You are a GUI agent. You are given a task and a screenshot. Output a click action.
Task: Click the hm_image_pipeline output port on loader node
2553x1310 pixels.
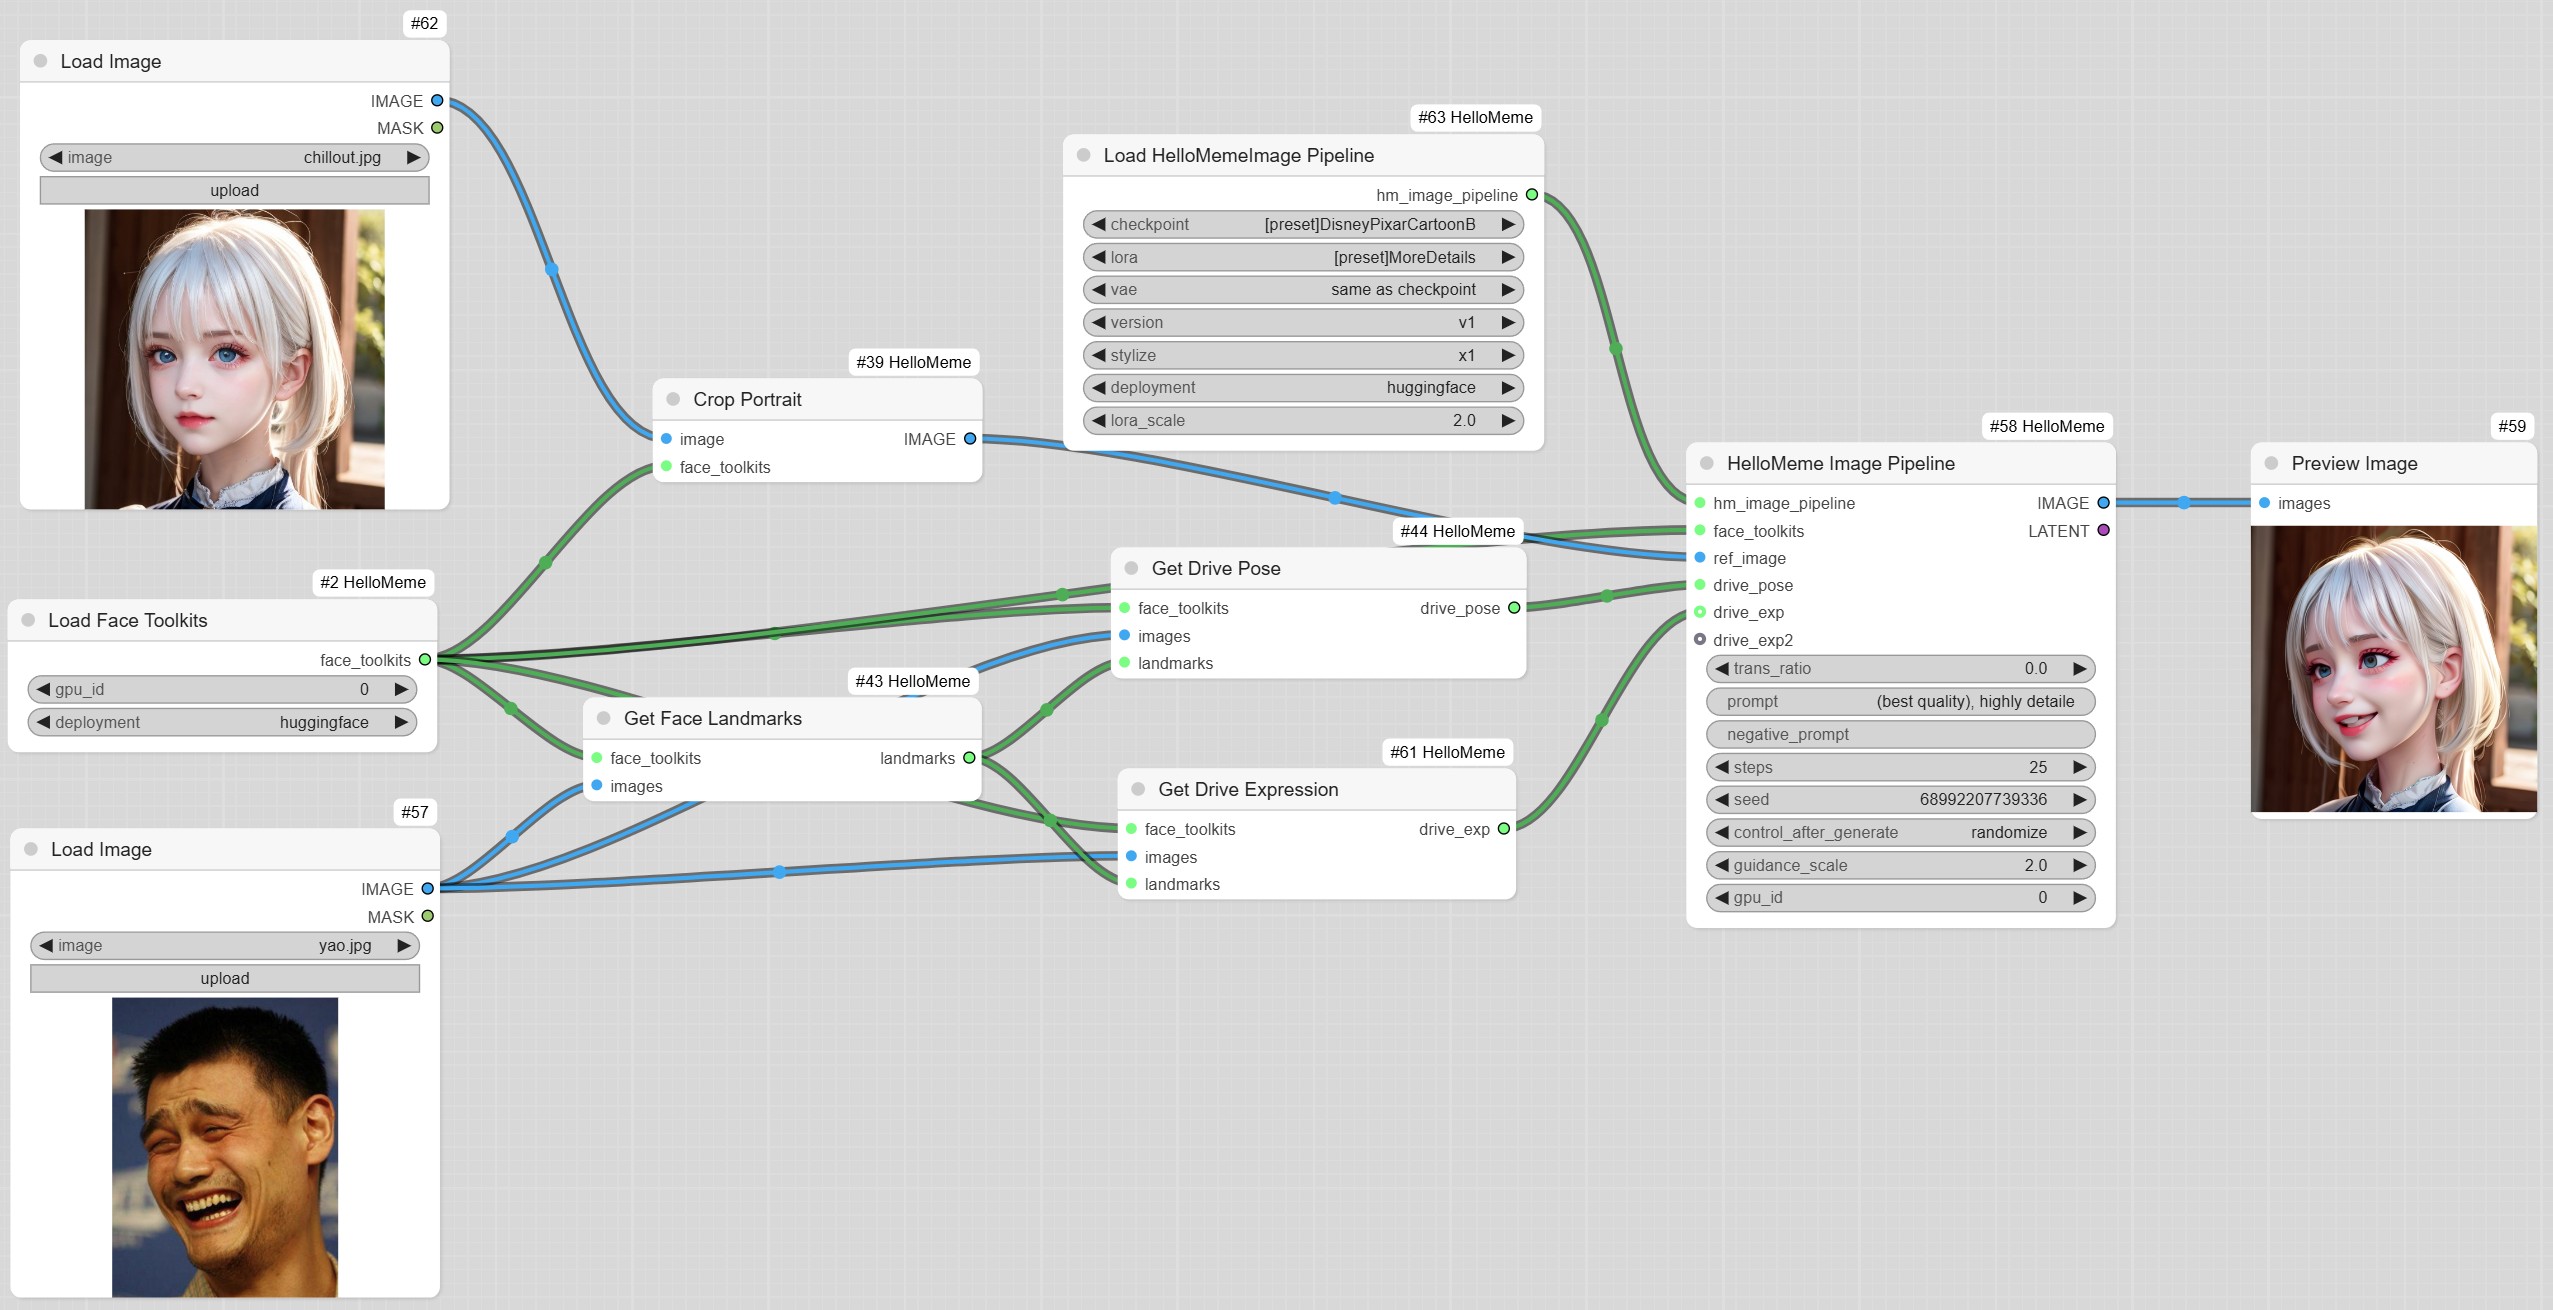click(1532, 195)
